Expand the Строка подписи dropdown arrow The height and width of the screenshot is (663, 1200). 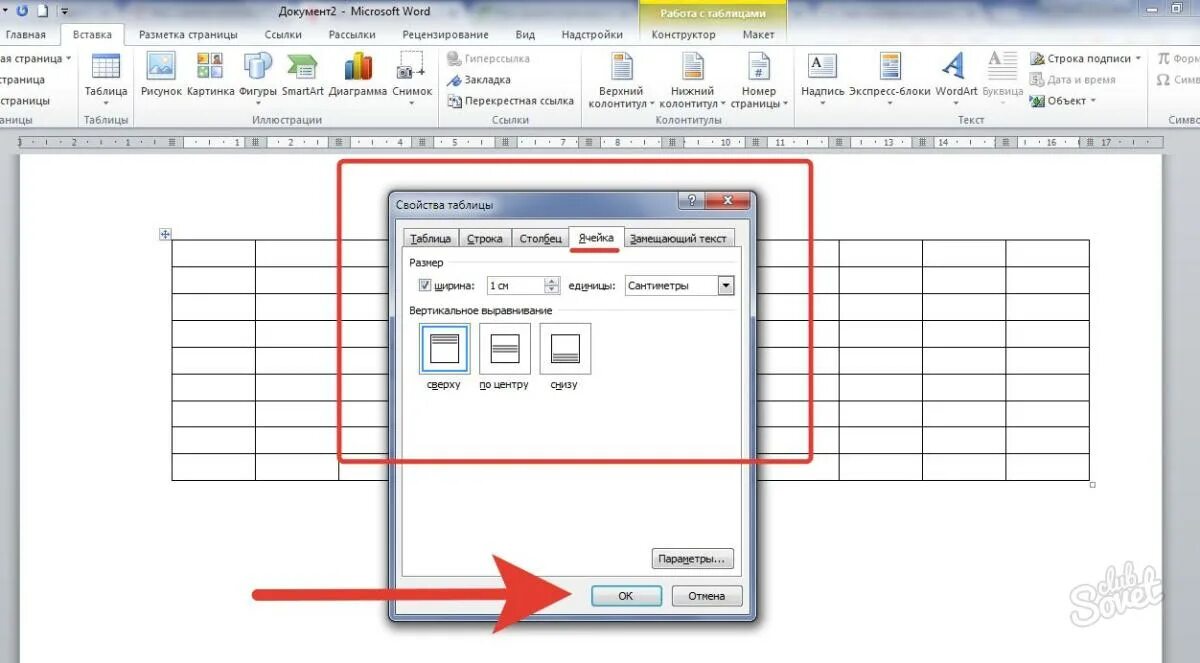click(1138, 59)
